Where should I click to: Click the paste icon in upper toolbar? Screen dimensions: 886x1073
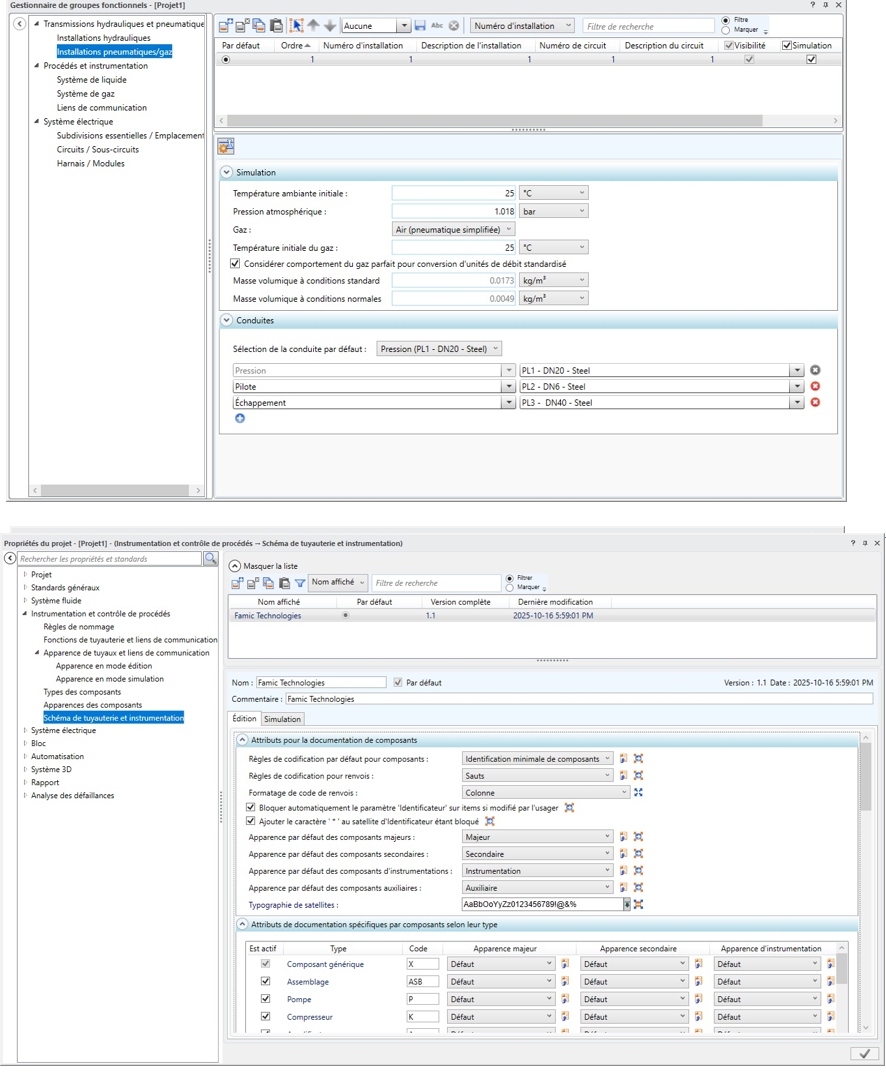pos(276,26)
